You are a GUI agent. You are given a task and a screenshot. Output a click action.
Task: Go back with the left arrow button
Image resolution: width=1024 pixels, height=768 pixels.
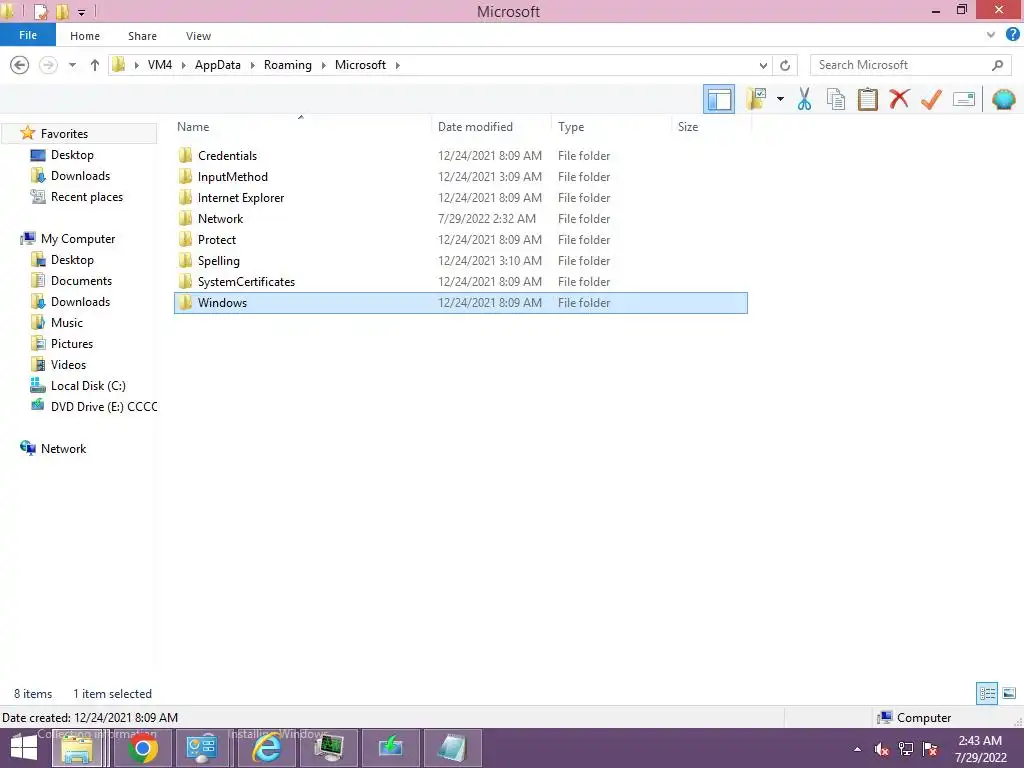click(x=20, y=65)
